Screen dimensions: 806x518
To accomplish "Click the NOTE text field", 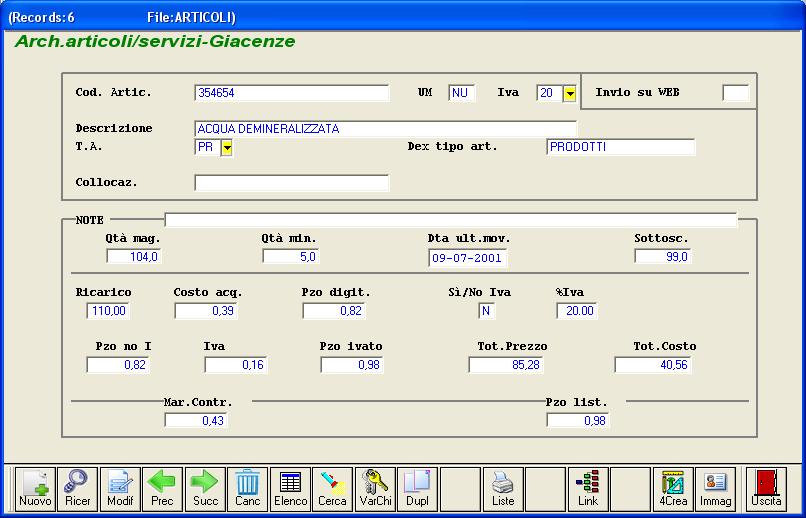I will pos(451,220).
